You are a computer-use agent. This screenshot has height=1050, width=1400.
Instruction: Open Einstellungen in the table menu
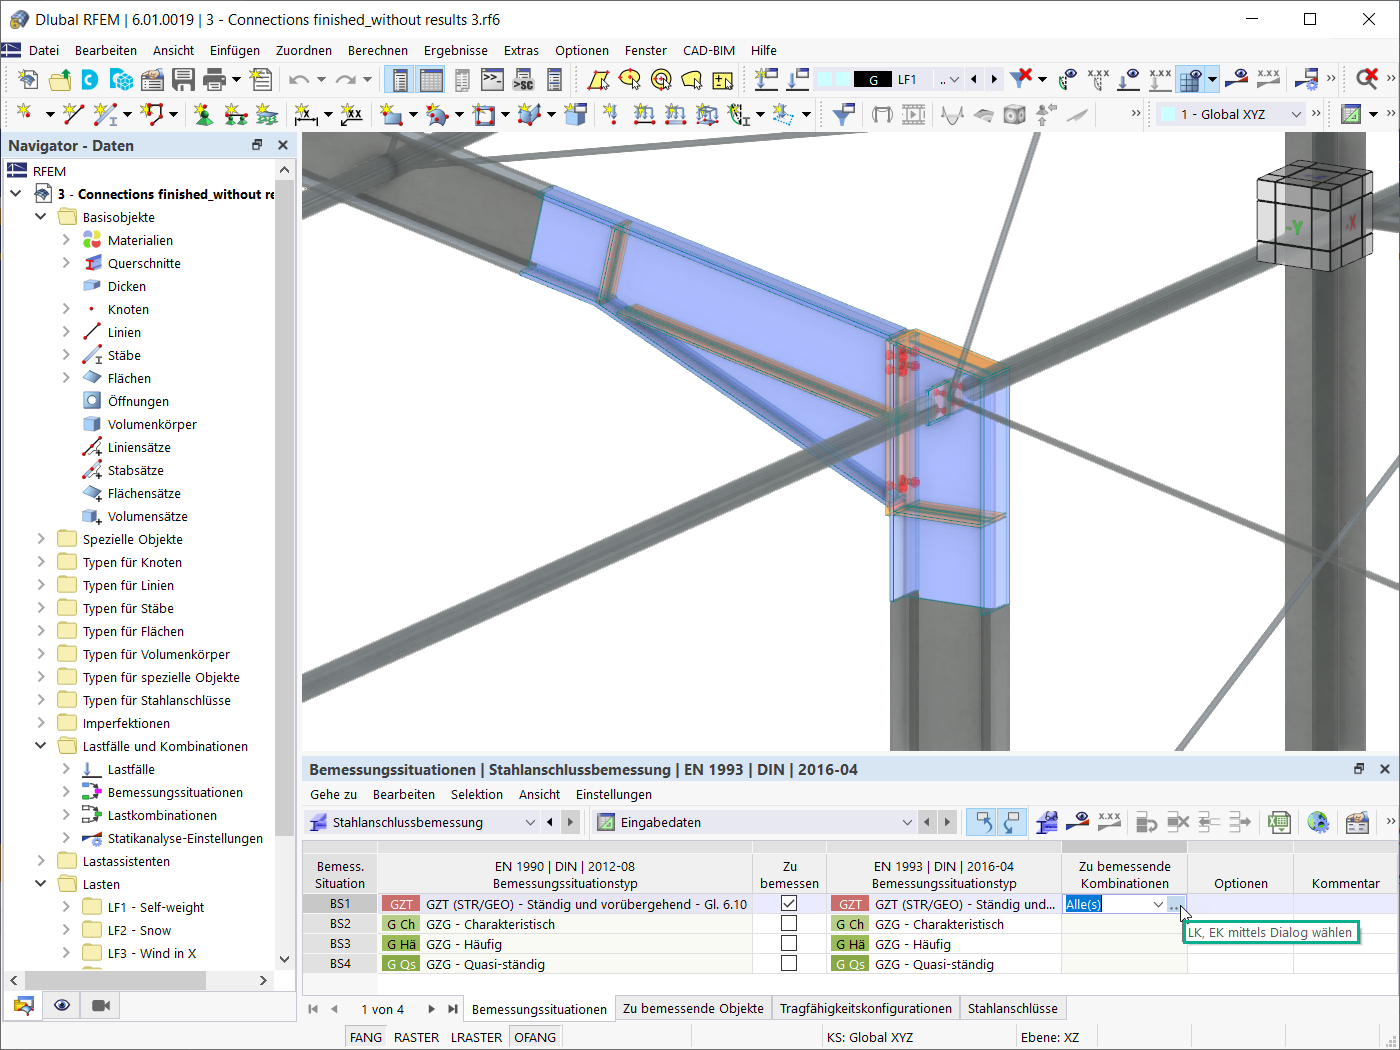click(x=614, y=794)
